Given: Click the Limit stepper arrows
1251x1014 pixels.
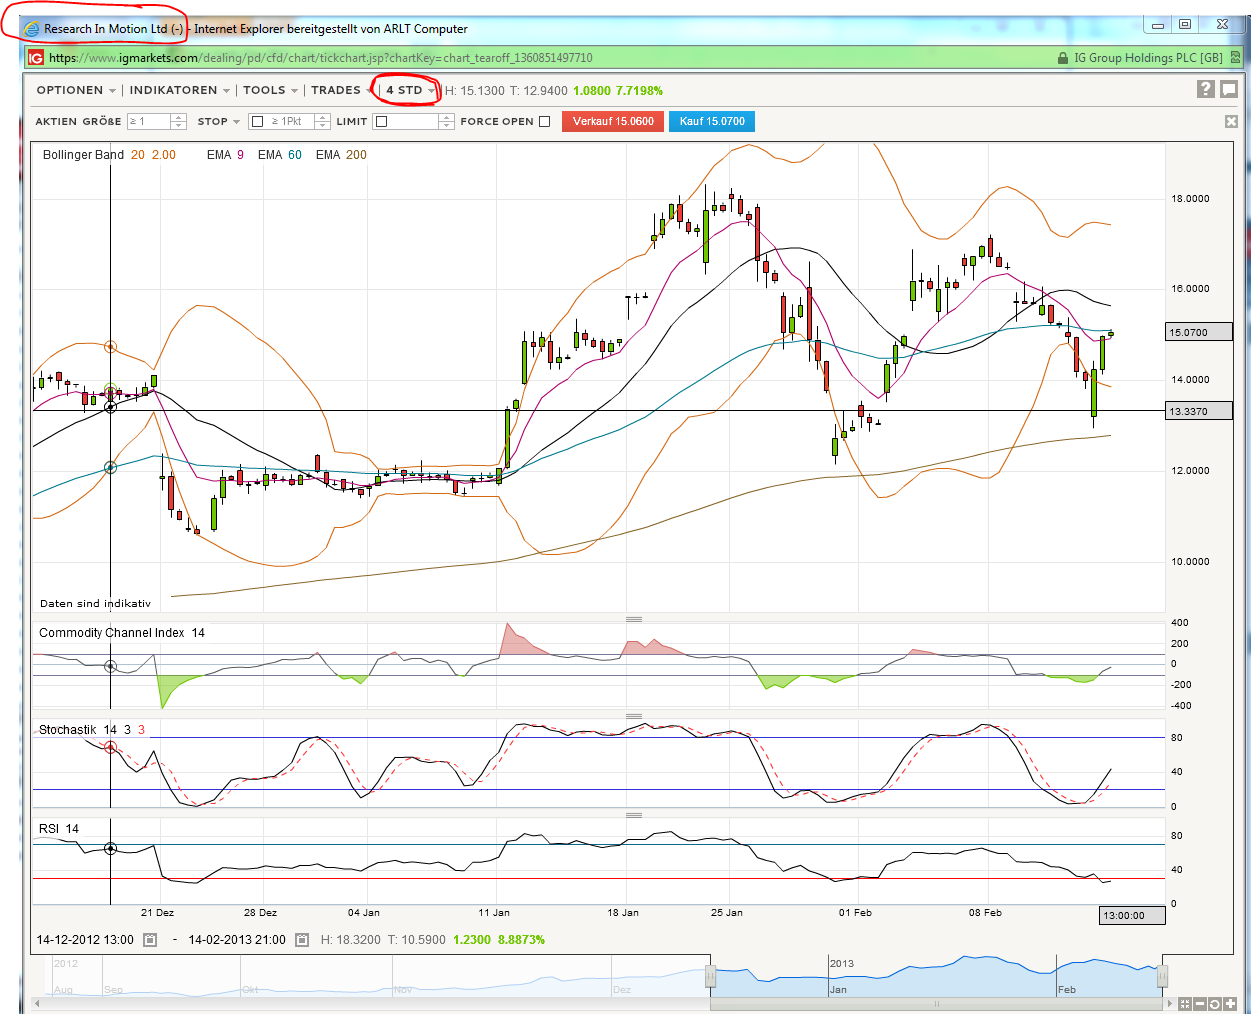Looking at the screenshot, I should (446, 121).
